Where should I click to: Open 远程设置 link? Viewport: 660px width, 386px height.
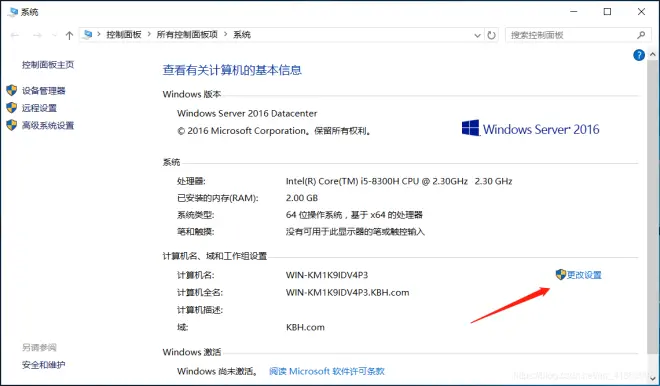click(40, 108)
